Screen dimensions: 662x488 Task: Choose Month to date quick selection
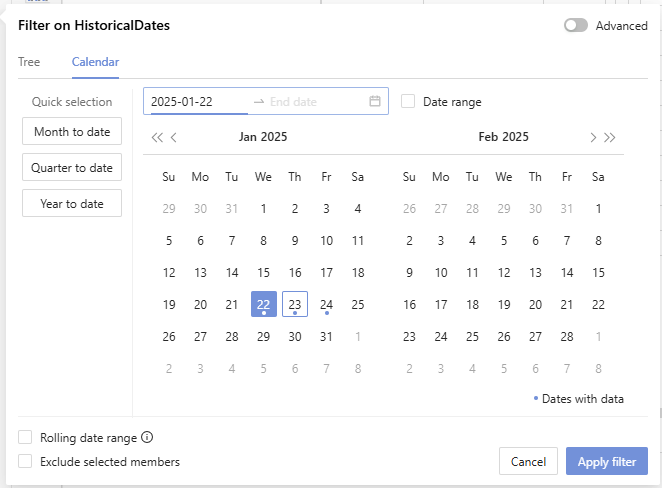[72, 132]
